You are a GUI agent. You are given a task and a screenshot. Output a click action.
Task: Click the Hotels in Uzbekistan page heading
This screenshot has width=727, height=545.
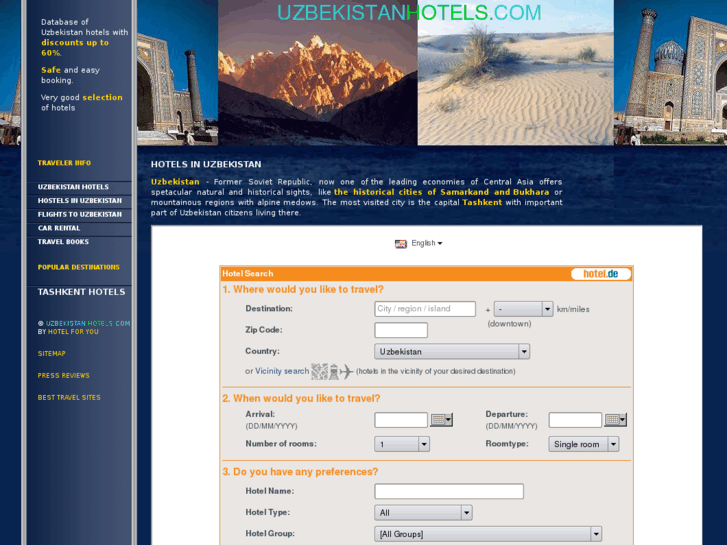coord(206,164)
